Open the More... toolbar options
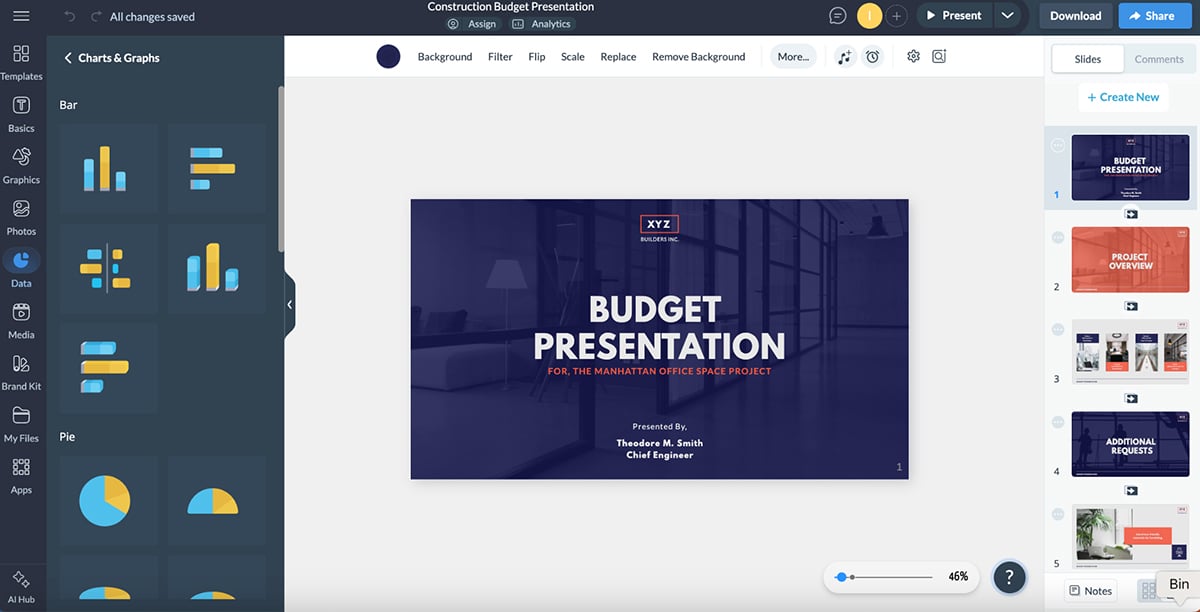The height and width of the screenshot is (612, 1200). pos(793,57)
